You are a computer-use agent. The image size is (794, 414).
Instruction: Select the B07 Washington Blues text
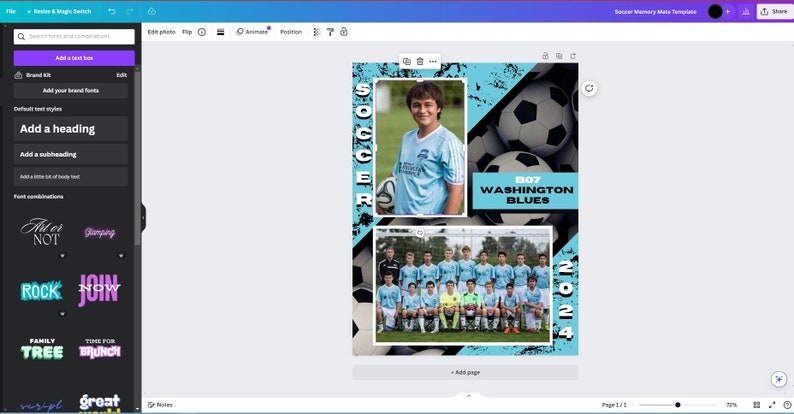(526, 190)
